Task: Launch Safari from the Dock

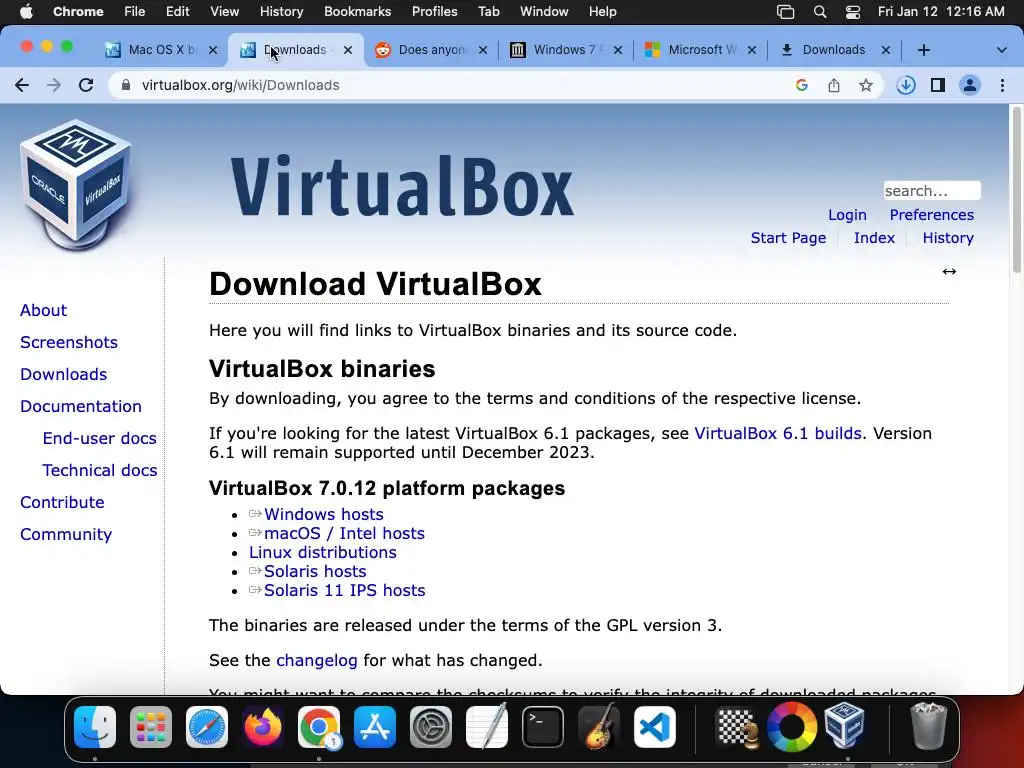Action: click(x=207, y=726)
